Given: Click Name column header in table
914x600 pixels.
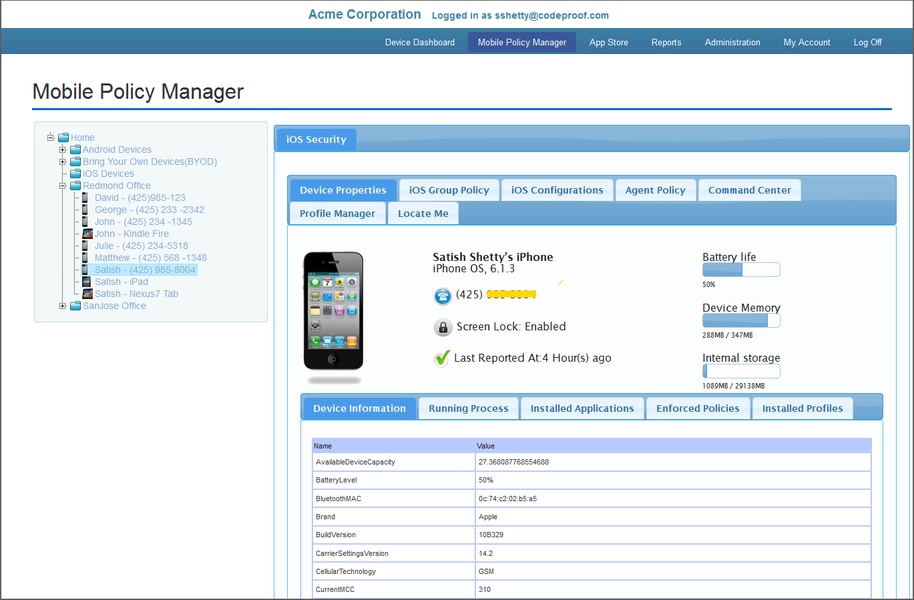Looking at the screenshot, I should point(322,446).
